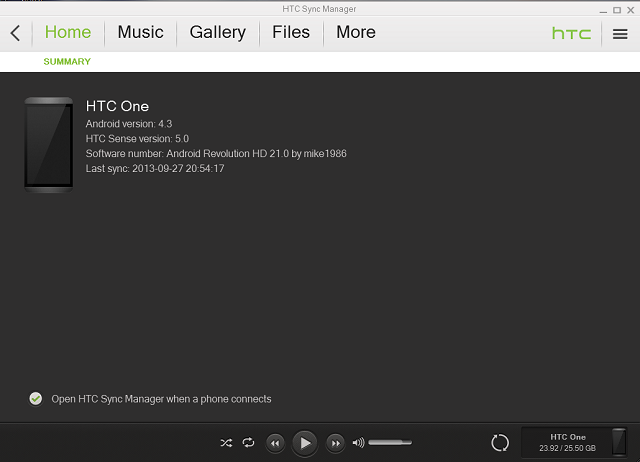Adjust the volume slider
Viewport: 640px width, 462px height.
pos(390,442)
